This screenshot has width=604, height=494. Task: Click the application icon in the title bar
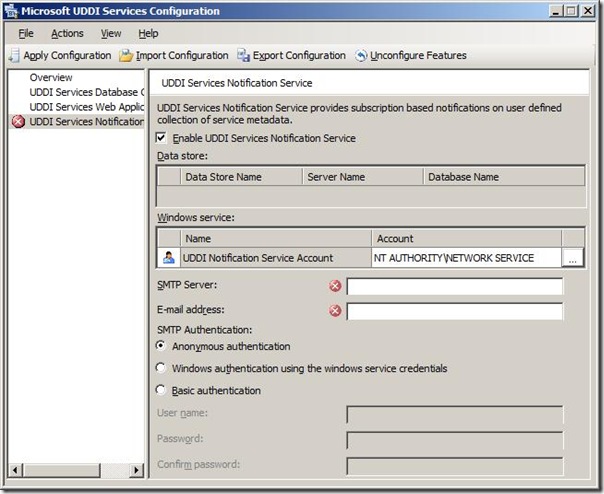[x=12, y=11]
